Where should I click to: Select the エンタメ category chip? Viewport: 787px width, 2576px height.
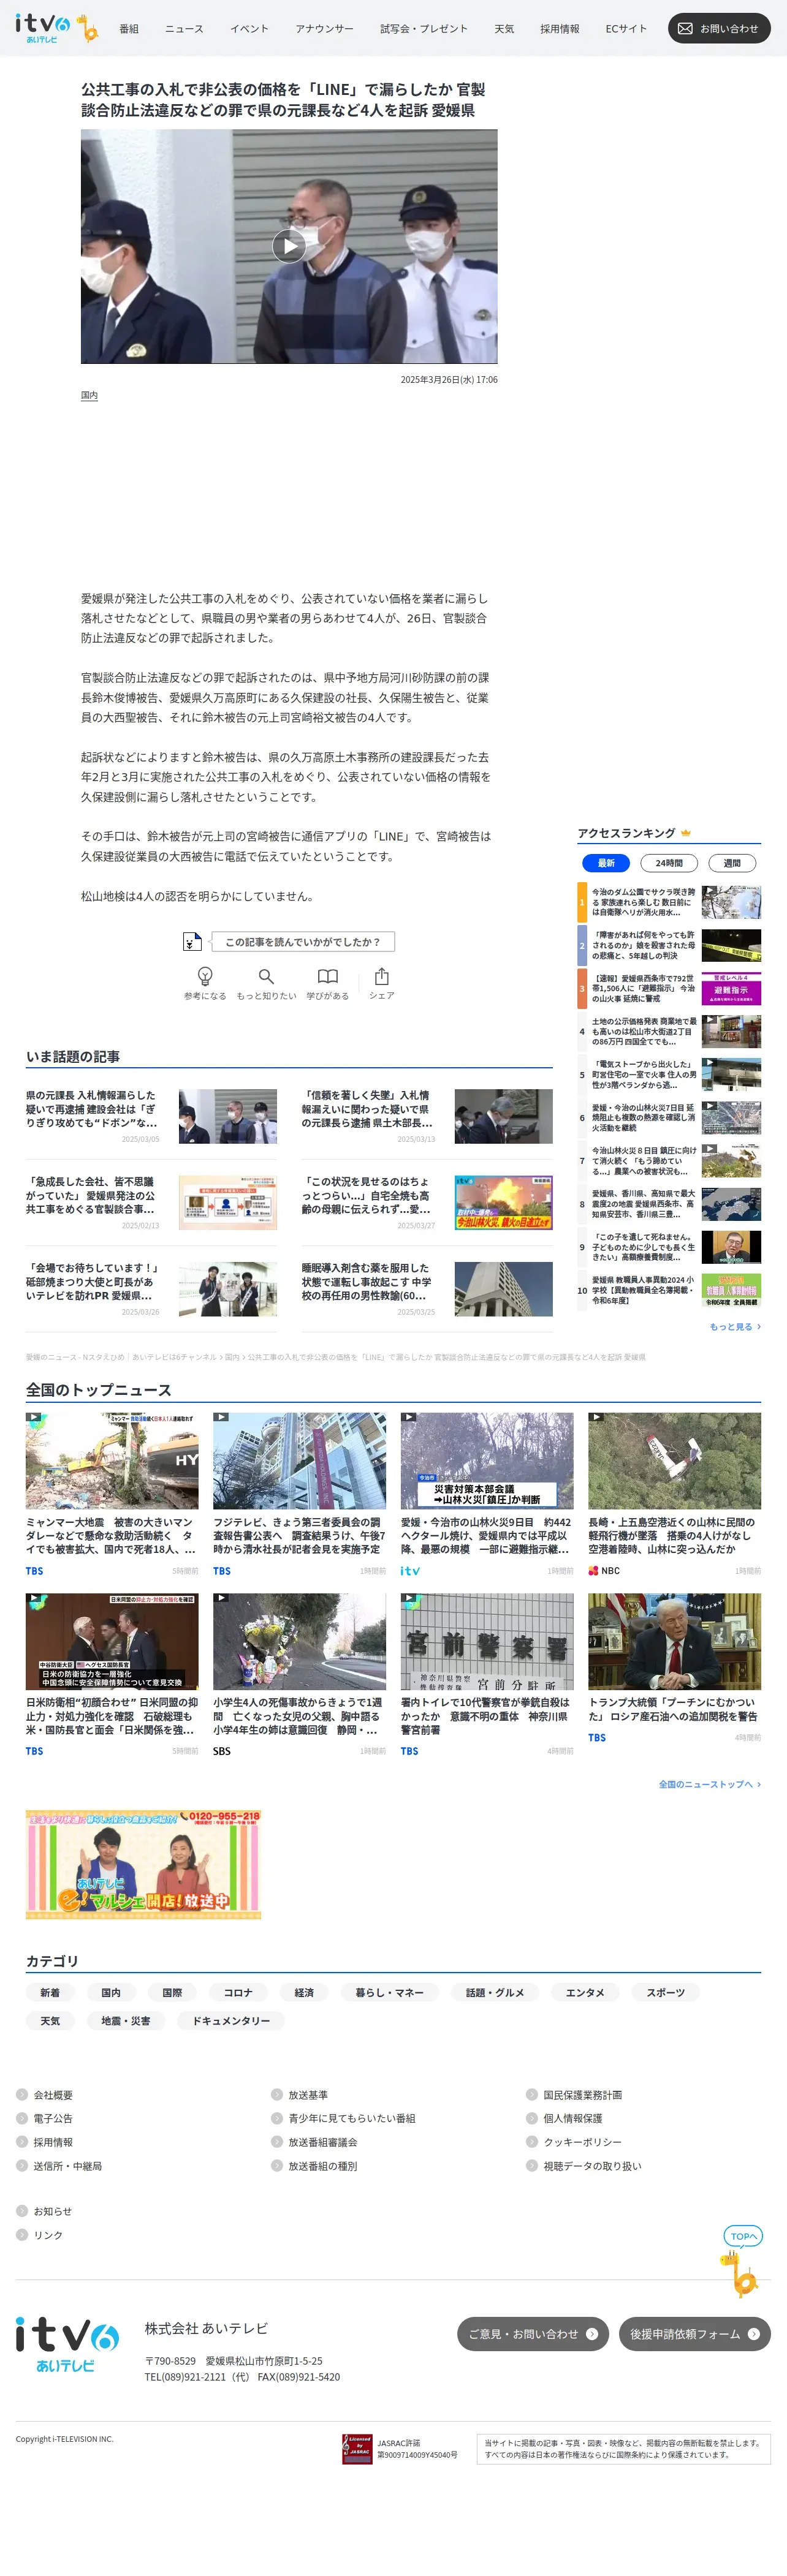pyautogui.click(x=585, y=1993)
